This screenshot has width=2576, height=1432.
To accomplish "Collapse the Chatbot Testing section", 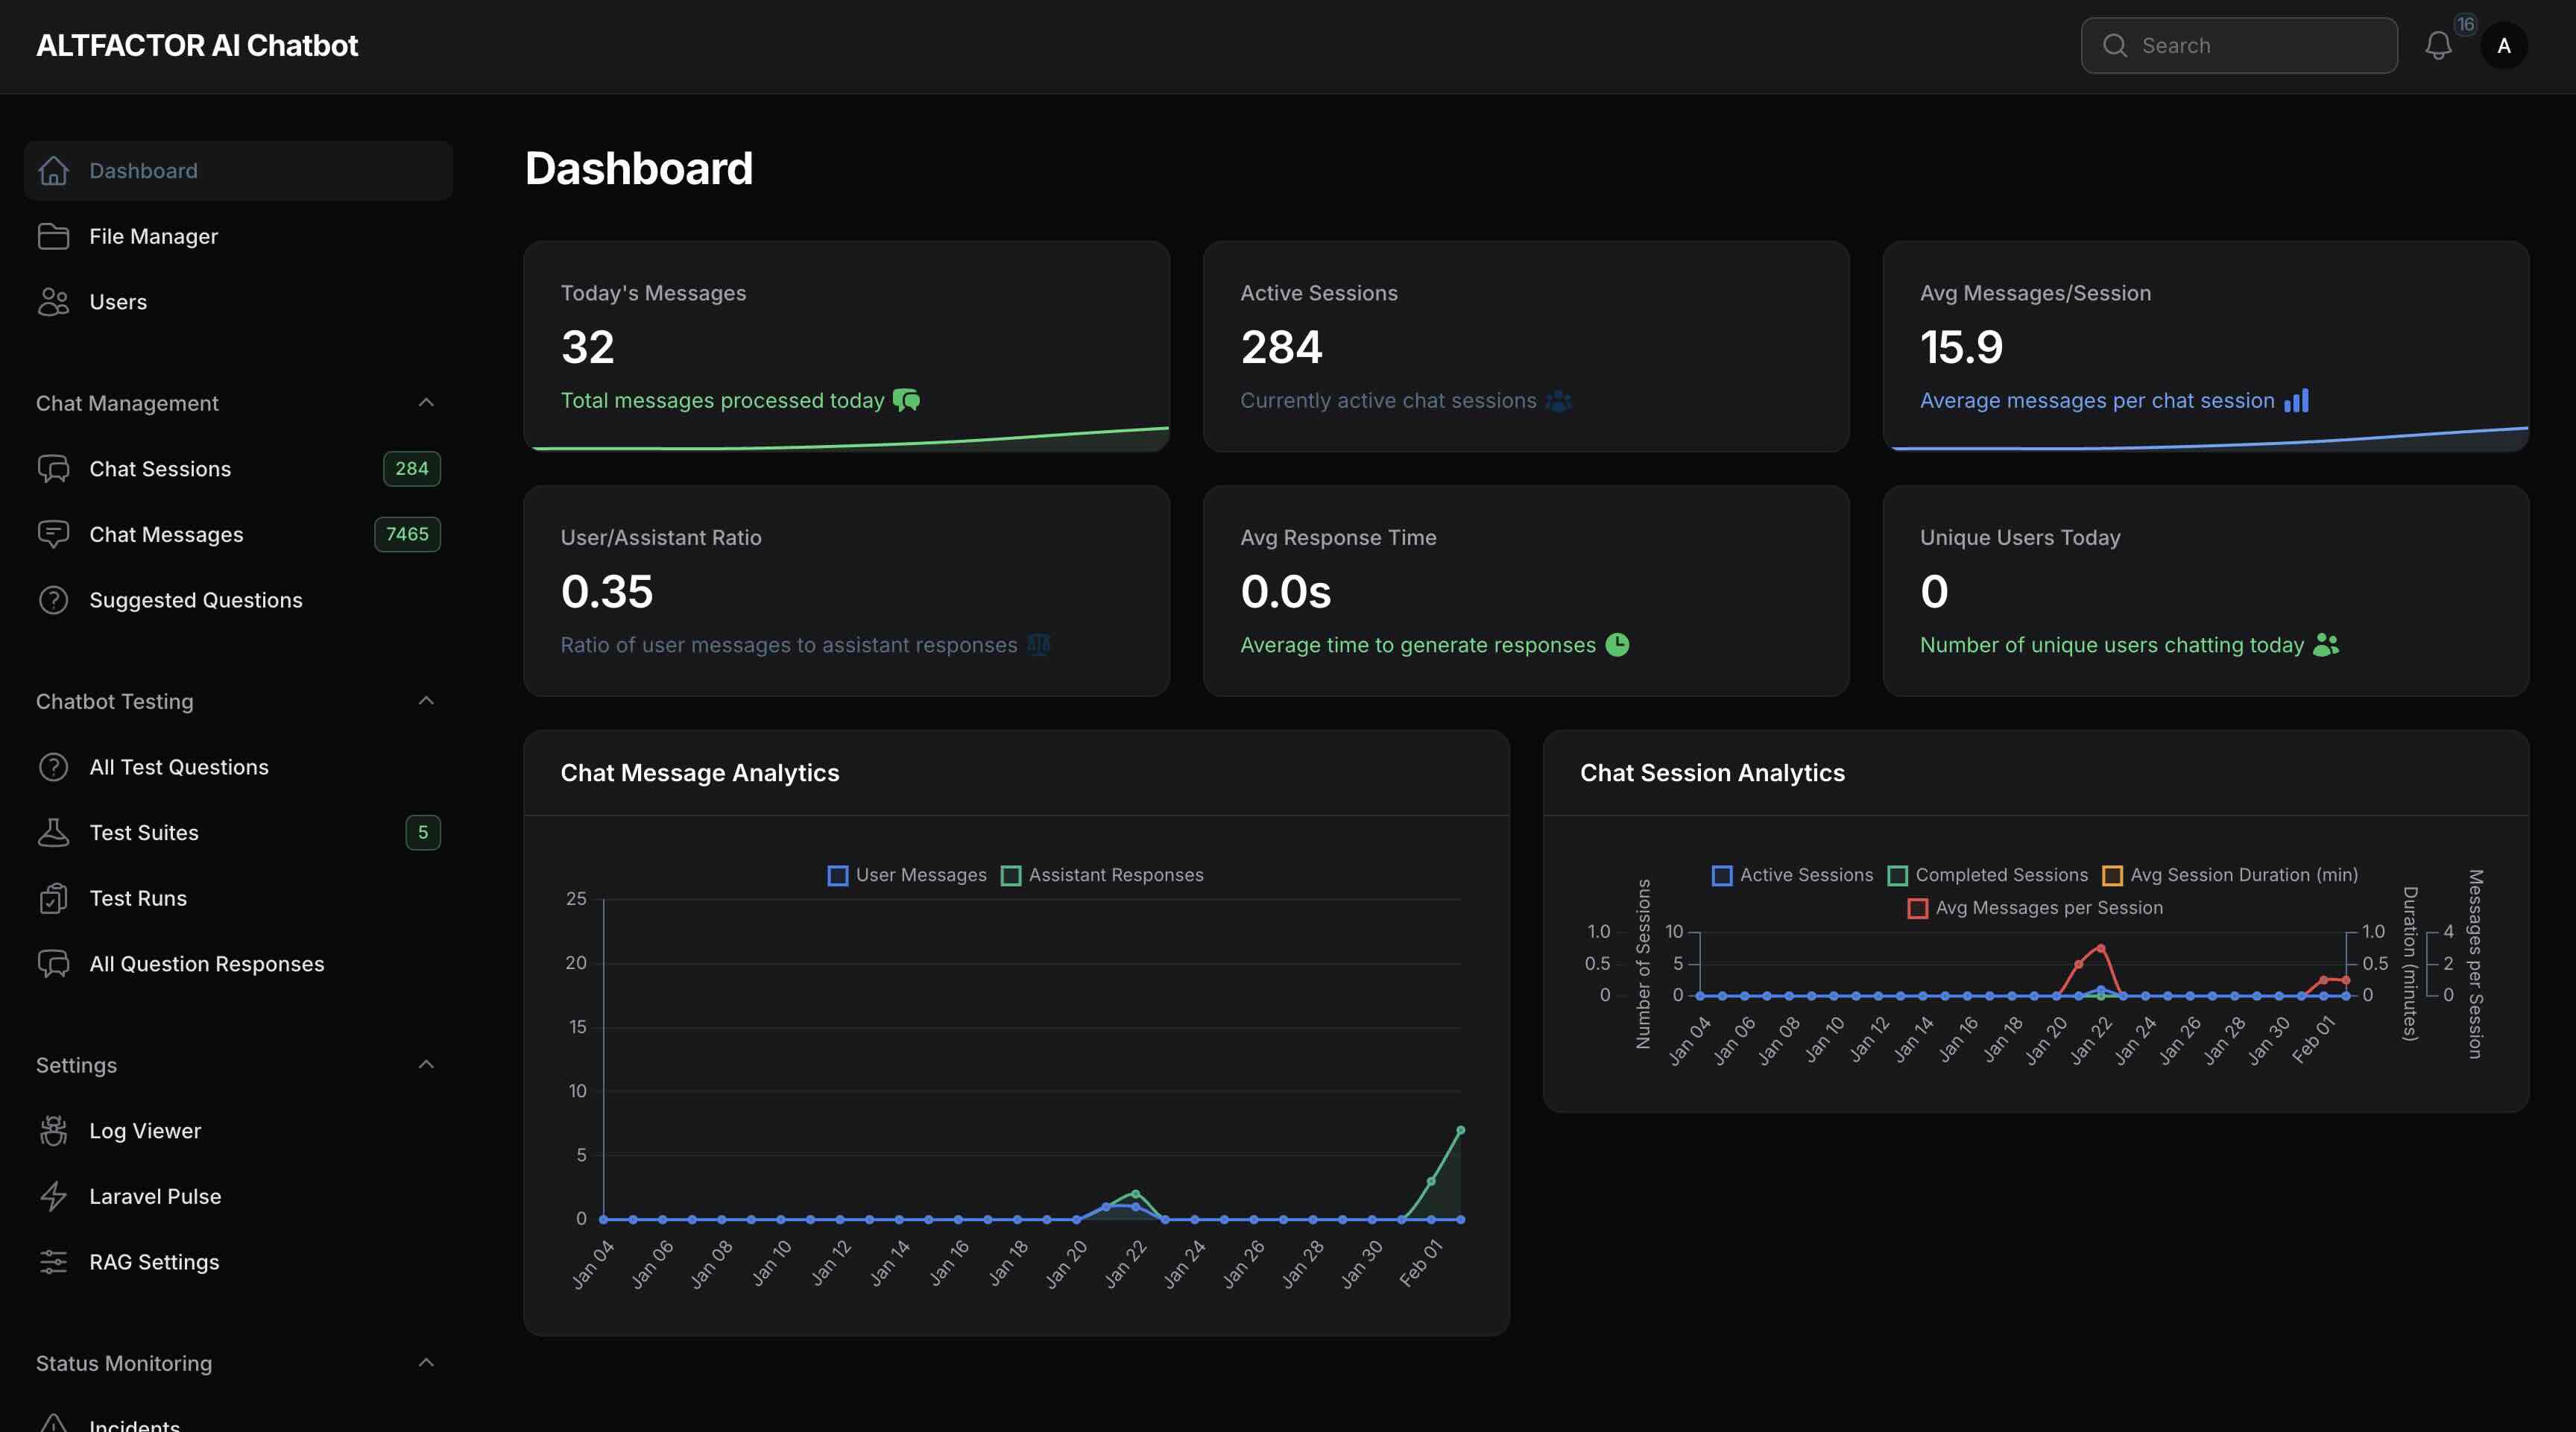I will coord(426,700).
